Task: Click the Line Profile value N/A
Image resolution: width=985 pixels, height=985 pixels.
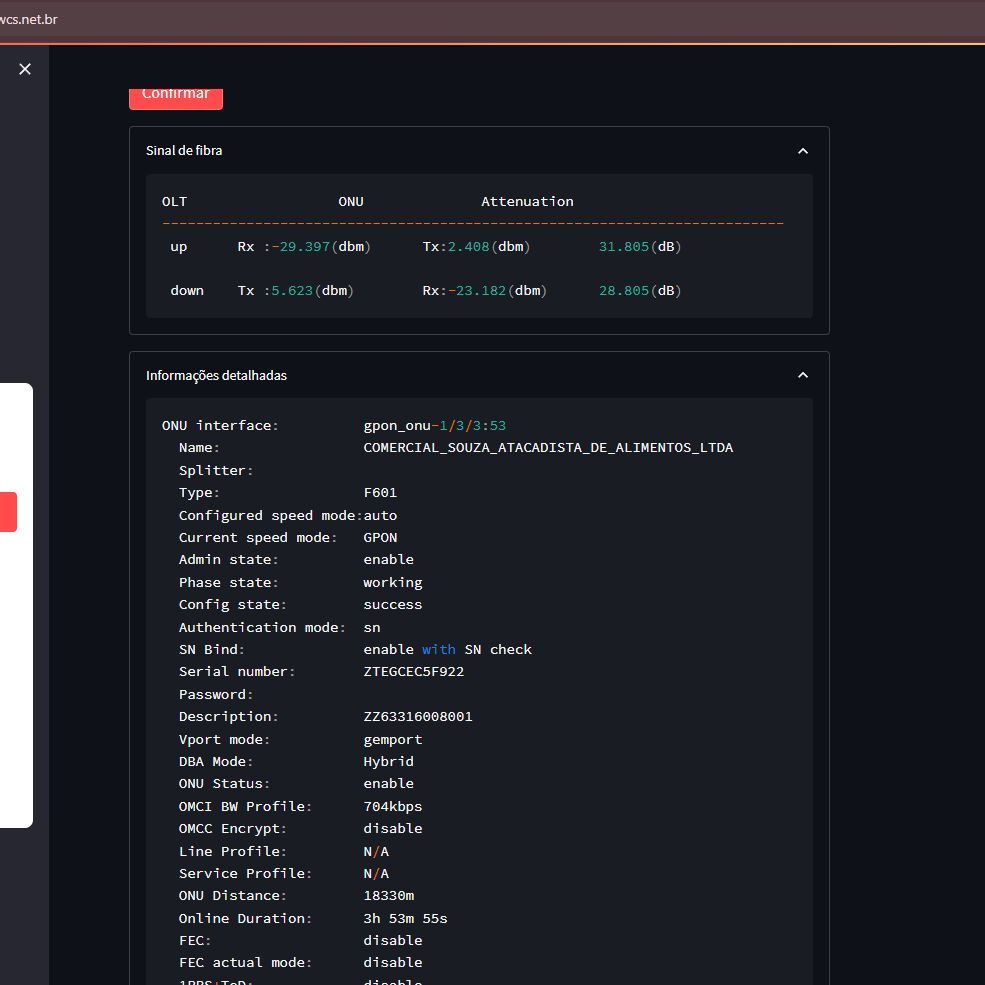Action: (x=376, y=851)
